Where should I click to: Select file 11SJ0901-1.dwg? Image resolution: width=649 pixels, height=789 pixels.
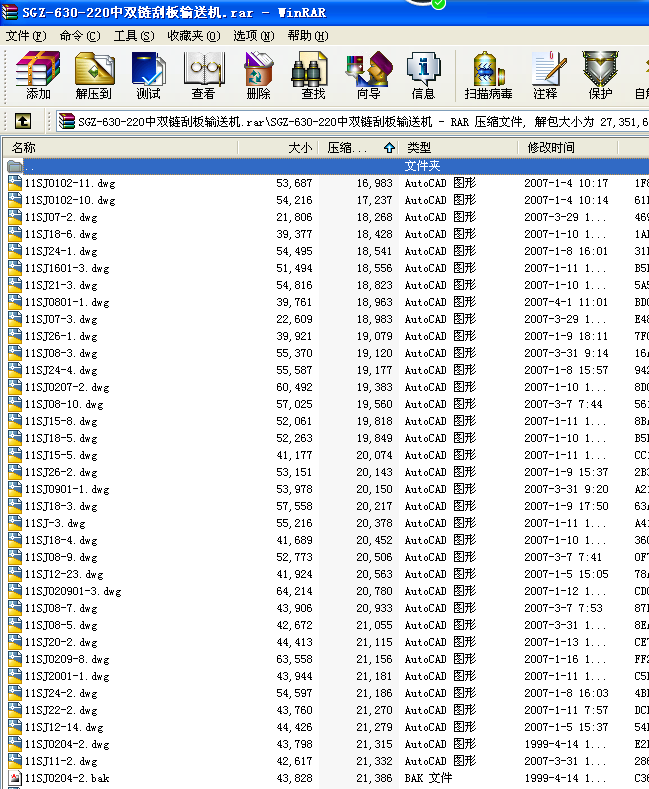click(67, 489)
